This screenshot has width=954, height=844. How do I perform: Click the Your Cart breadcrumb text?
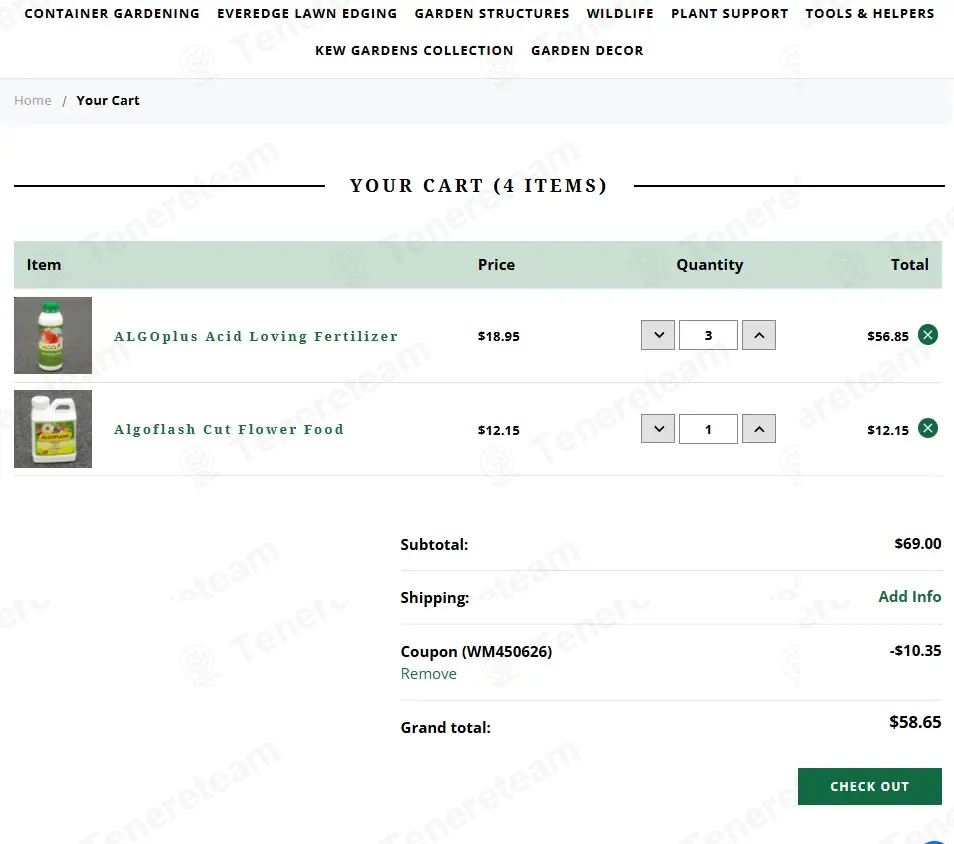point(108,100)
